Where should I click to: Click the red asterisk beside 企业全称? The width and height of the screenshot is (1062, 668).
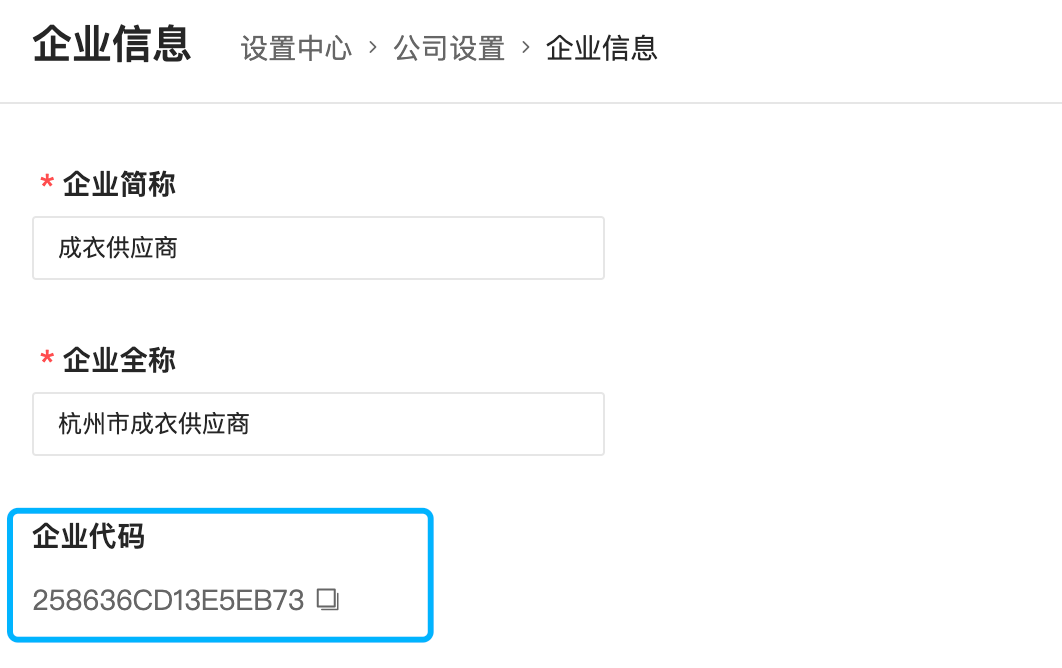pyautogui.click(x=47, y=360)
